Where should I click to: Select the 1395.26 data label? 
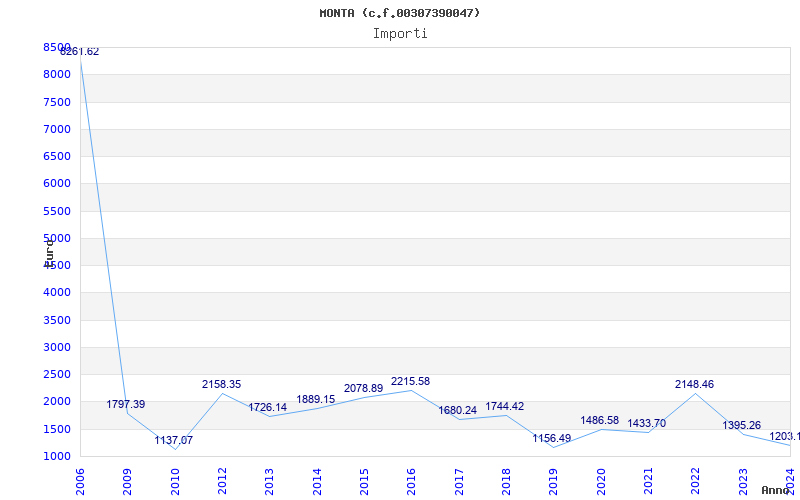(x=742, y=426)
